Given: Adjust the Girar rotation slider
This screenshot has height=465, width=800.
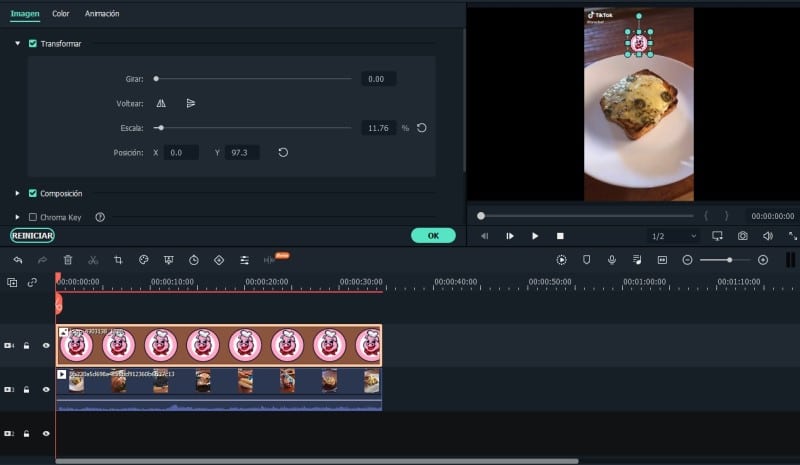Looking at the screenshot, I should pyautogui.click(x=156, y=79).
